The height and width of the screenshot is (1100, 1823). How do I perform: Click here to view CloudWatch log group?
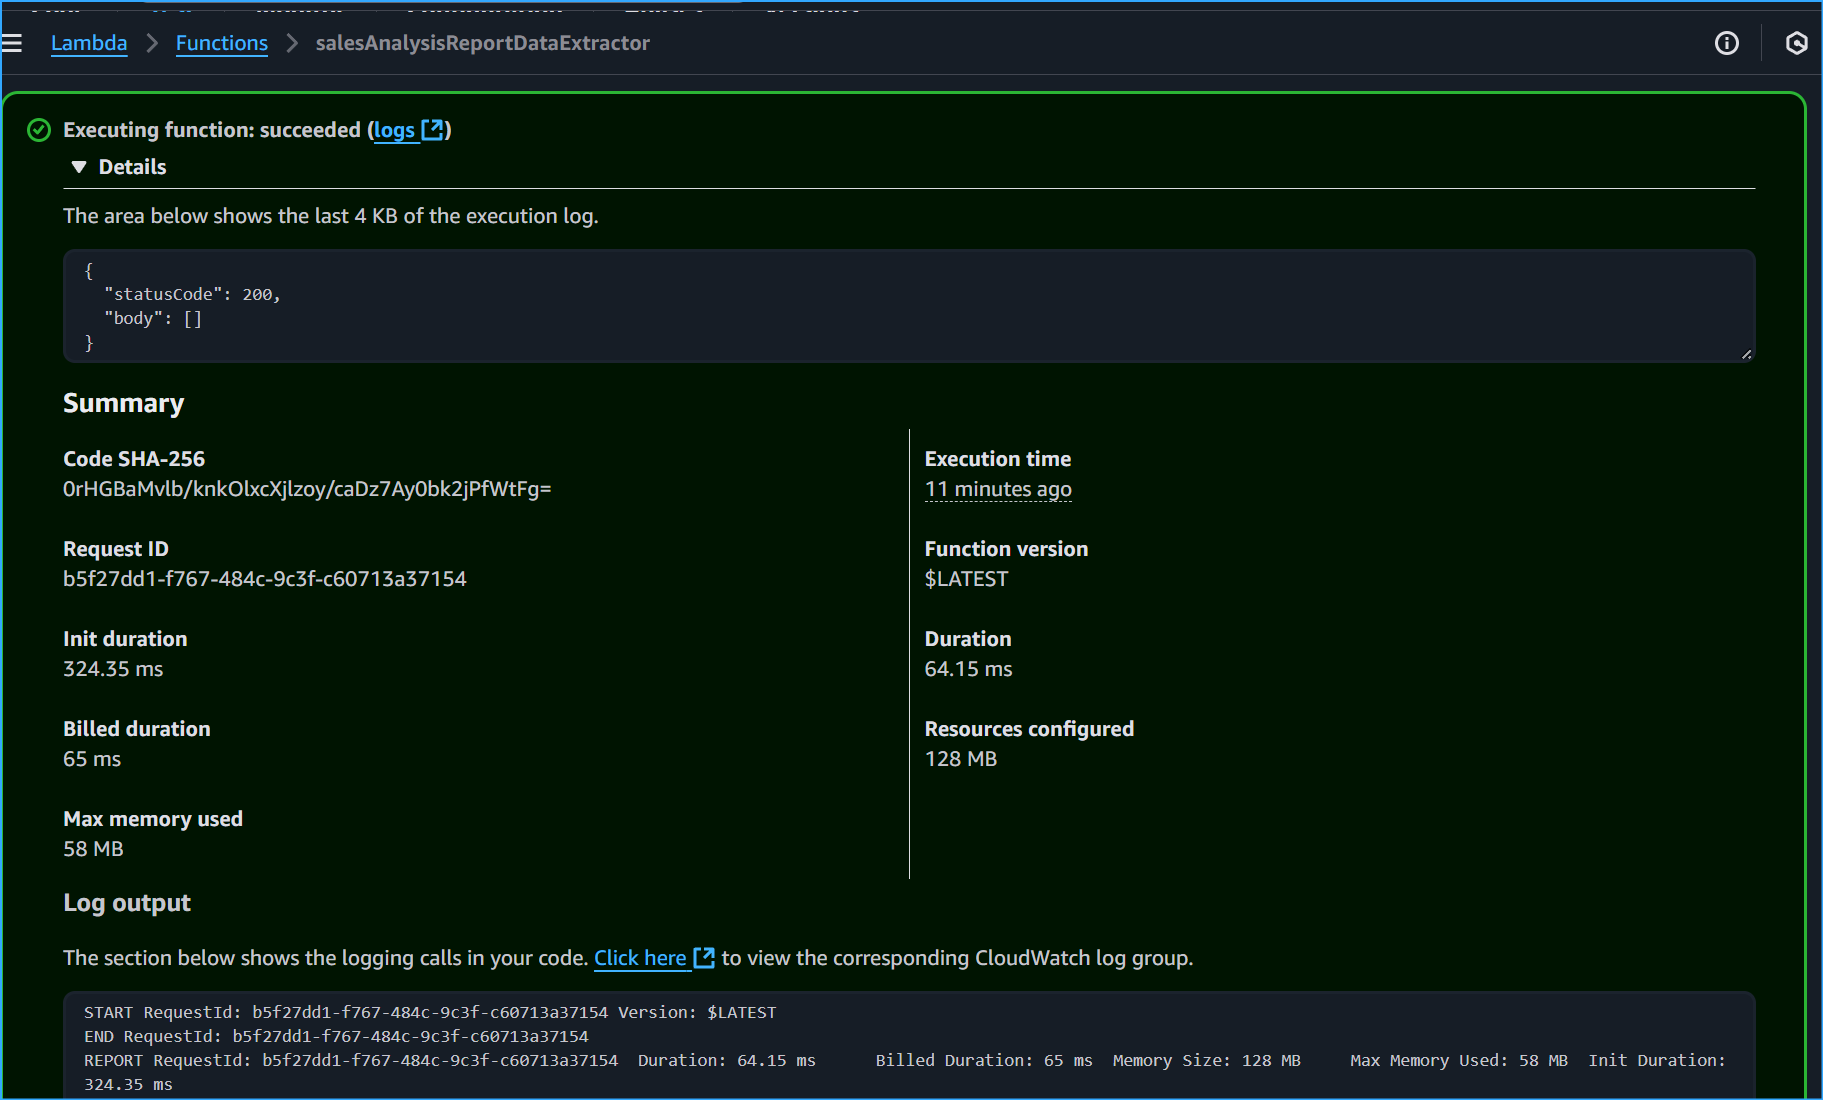(x=640, y=957)
